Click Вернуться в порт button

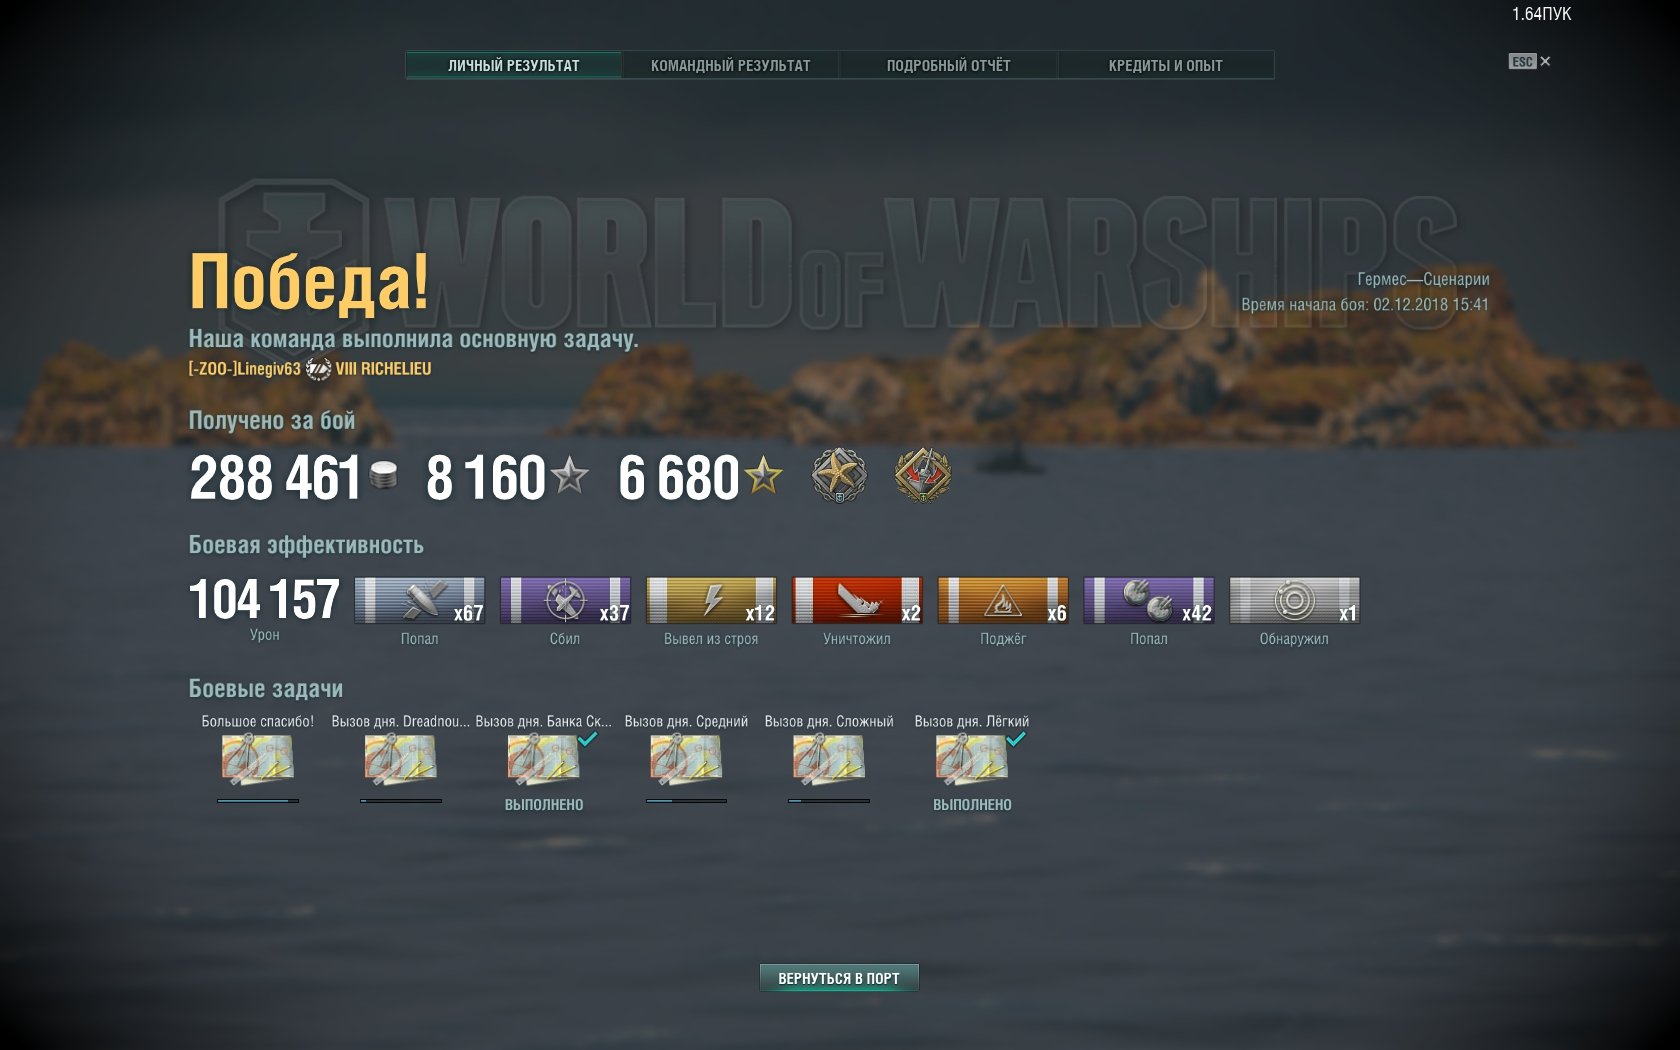[x=839, y=978]
